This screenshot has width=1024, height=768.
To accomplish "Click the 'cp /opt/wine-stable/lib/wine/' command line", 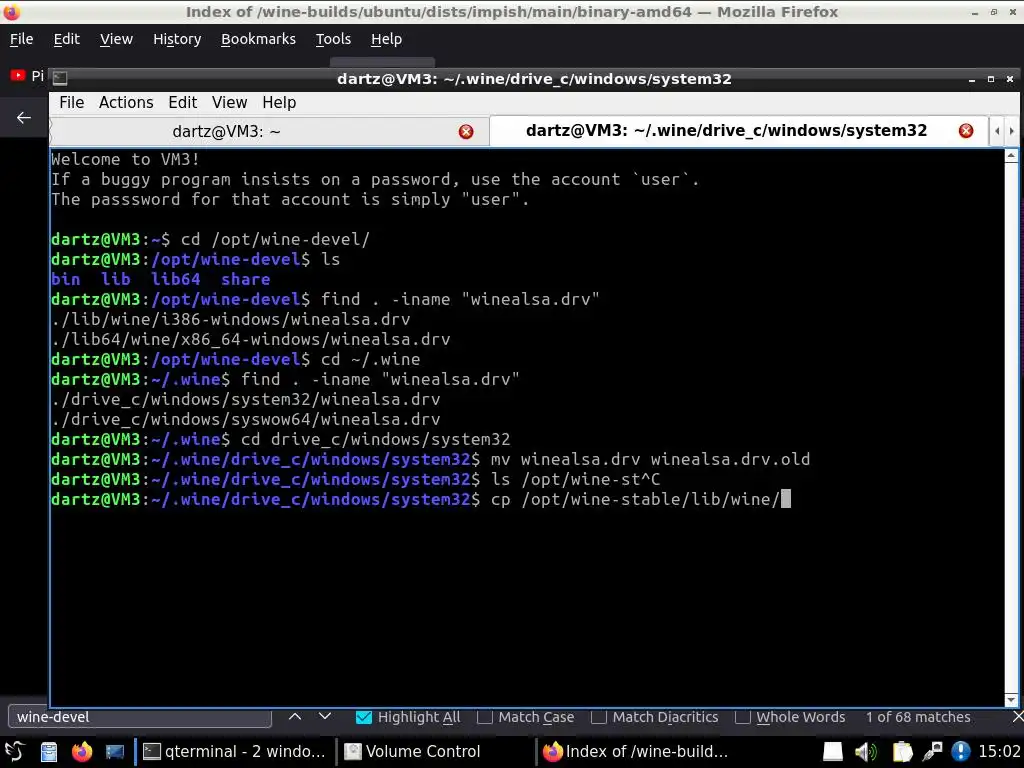I will pyautogui.click(x=634, y=500).
